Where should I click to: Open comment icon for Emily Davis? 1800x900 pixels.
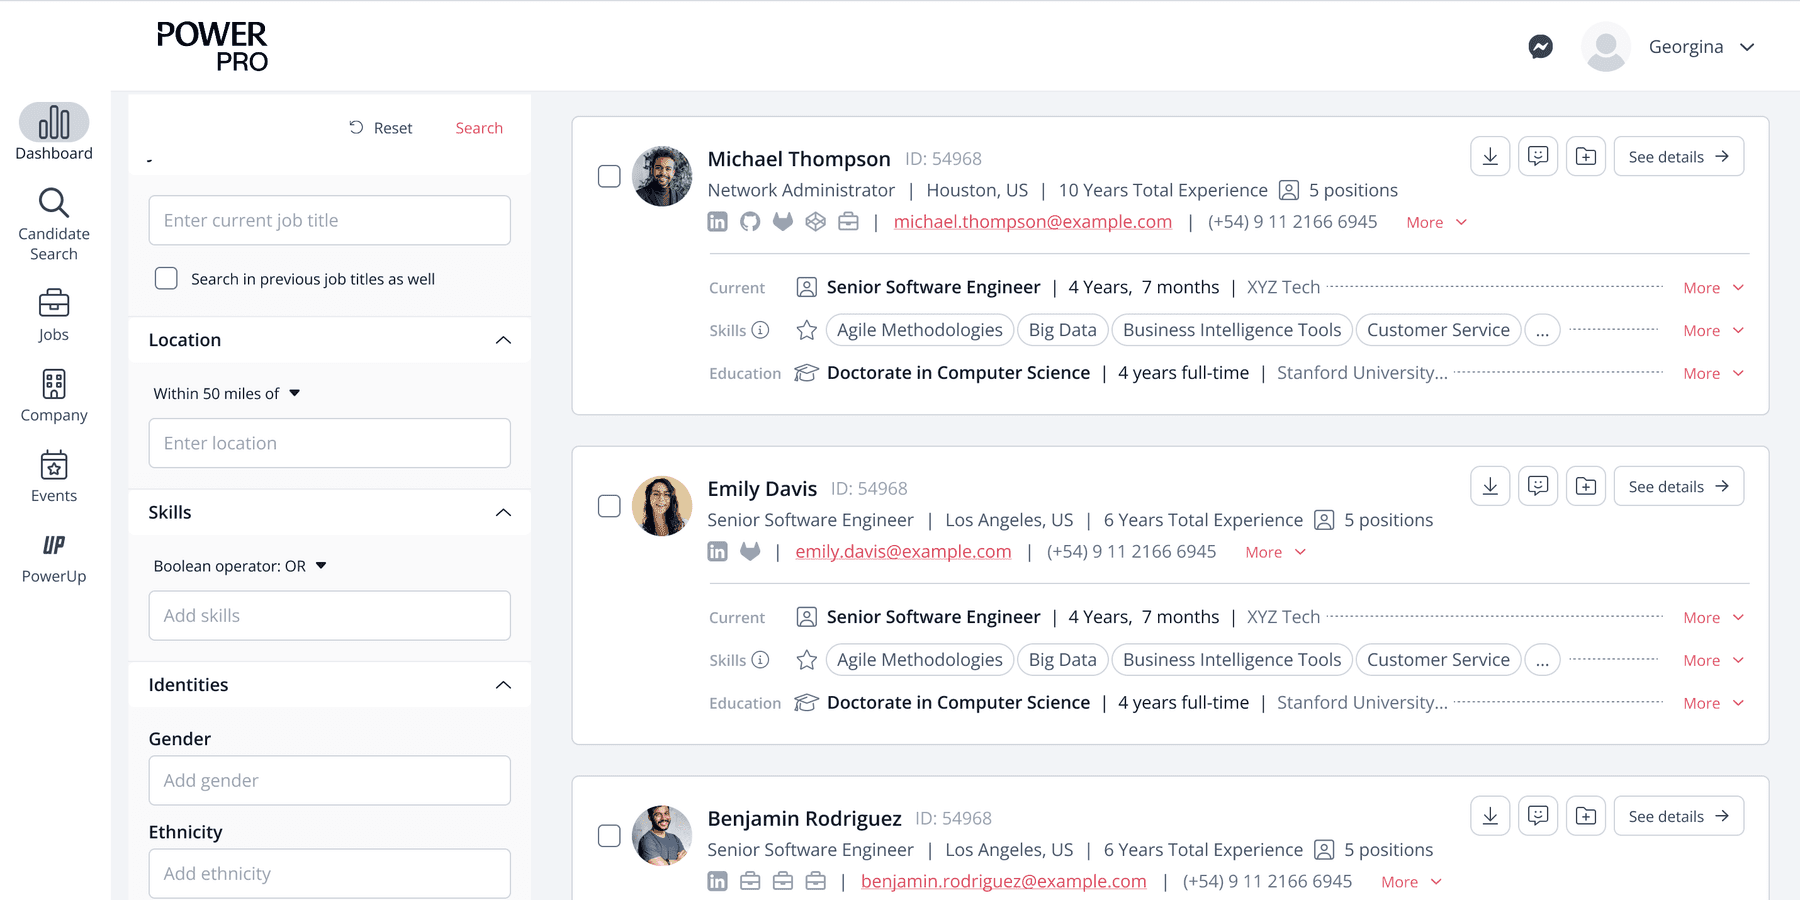point(1538,486)
